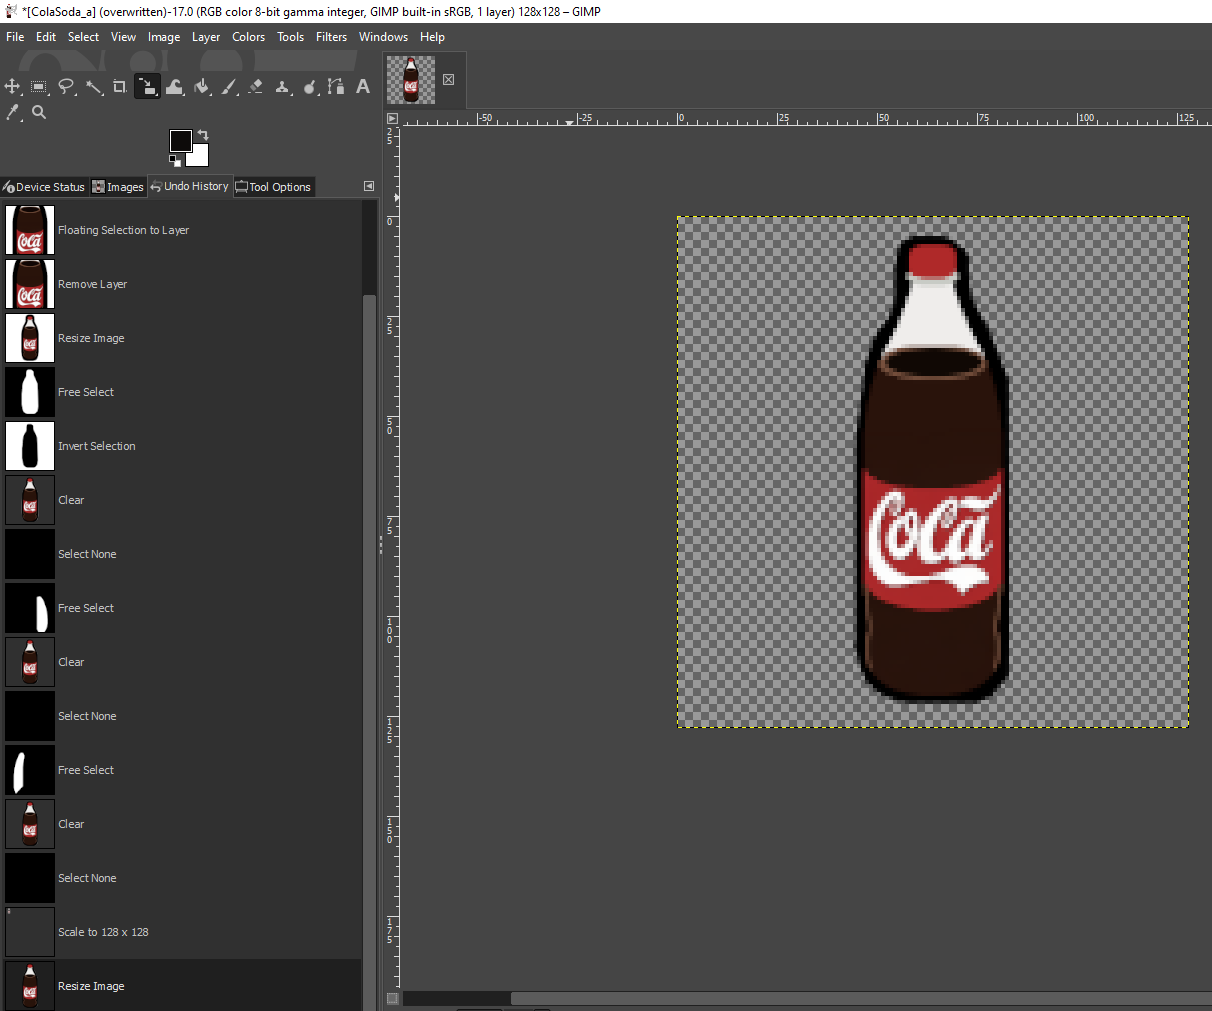
Task: Activate the Fuzzy Select wand tool
Action: pyautogui.click(x=94, y=87)
